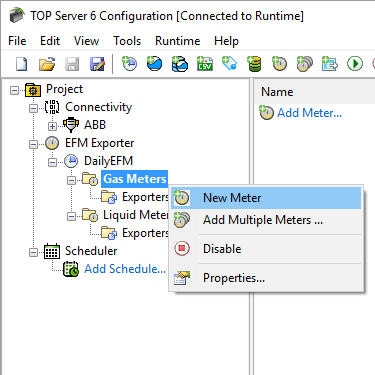The width and height of the screenshot is (375, 375).
Task: Open the Help menu
Action: (x=226, y=41)
